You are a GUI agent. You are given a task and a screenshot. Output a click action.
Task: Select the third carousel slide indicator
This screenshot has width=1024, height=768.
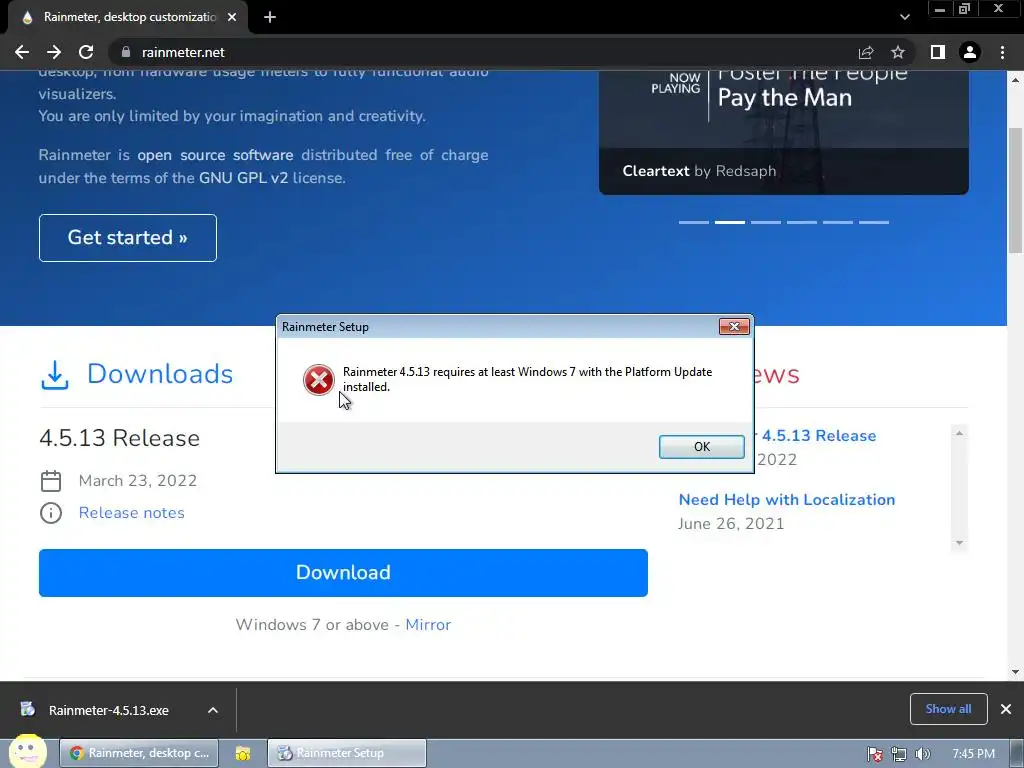coord(765,222)
